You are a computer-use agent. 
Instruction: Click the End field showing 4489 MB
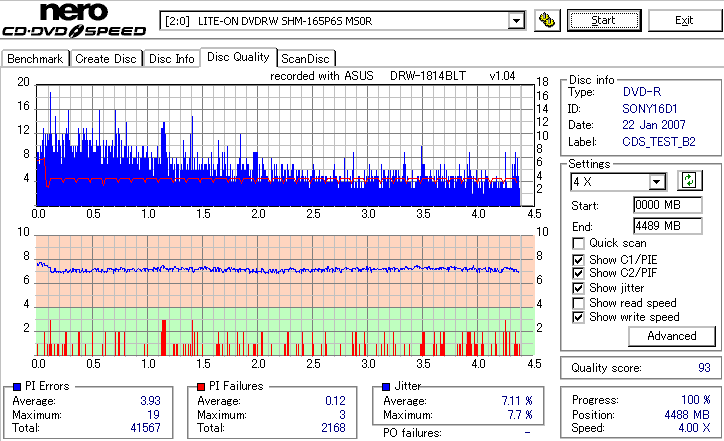668,226
